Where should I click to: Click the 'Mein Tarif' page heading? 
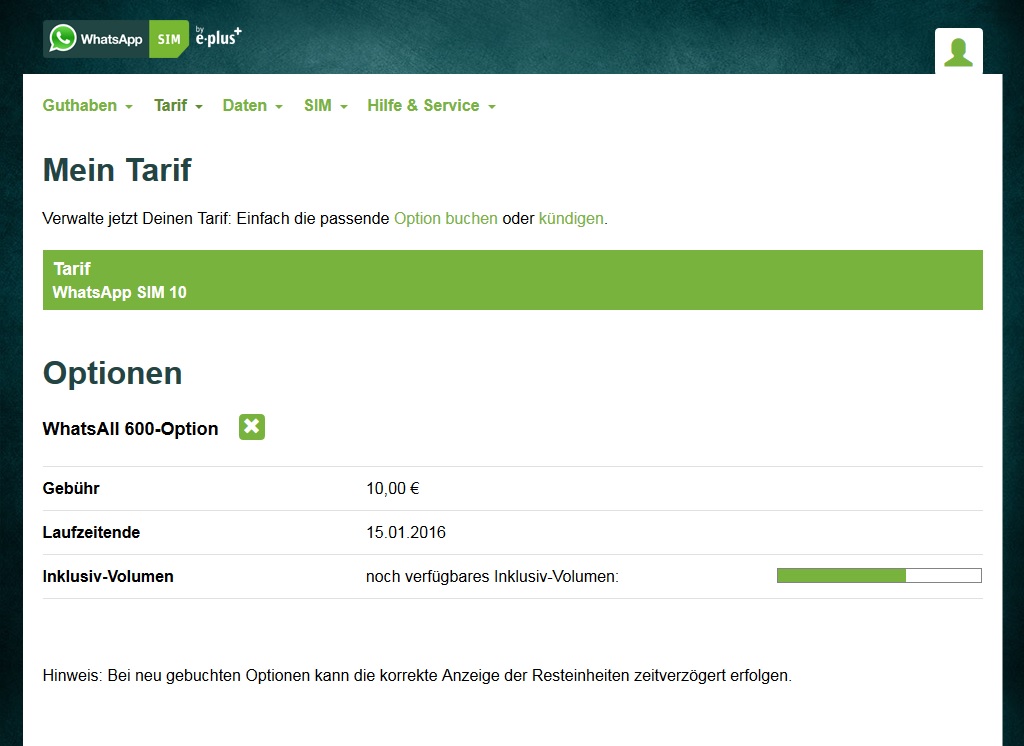coord(117,170)
